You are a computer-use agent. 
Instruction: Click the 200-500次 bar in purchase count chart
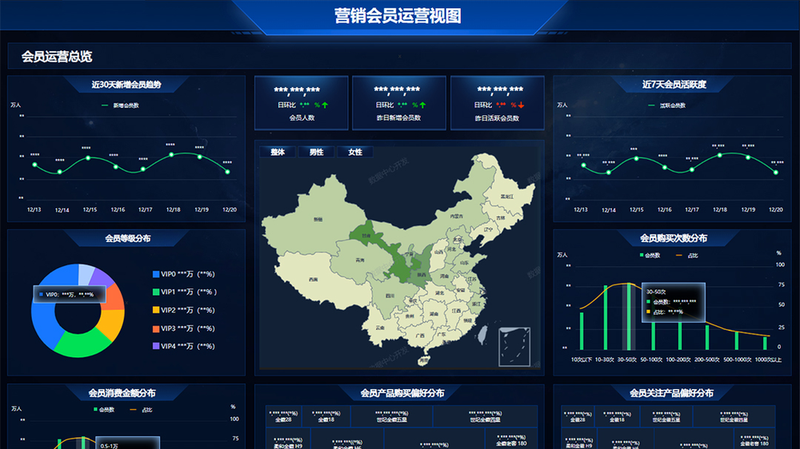pyautogui.click(x=707, y=337)
